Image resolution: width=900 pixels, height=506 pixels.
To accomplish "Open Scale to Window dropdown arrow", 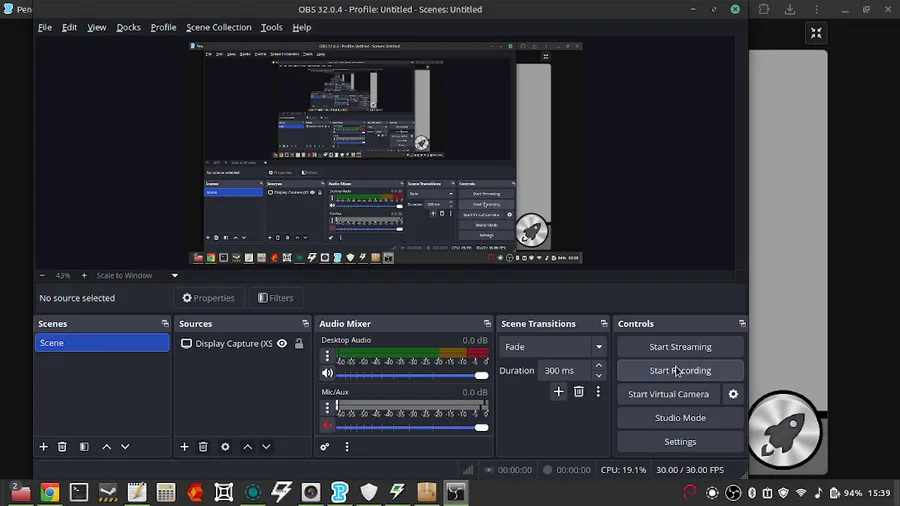I will click(x=175, y=275).
